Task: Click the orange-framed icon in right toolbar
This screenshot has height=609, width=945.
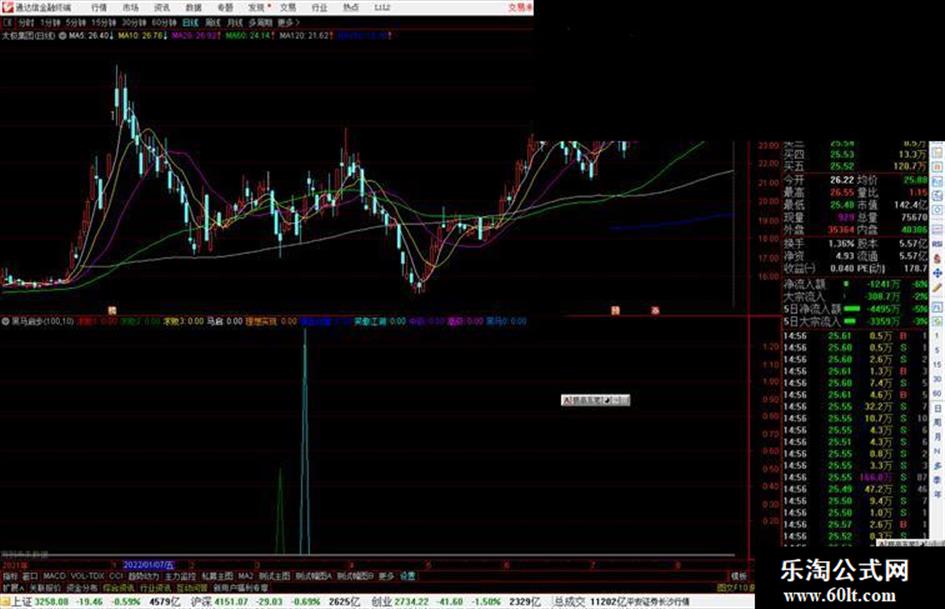Action: 937,166
